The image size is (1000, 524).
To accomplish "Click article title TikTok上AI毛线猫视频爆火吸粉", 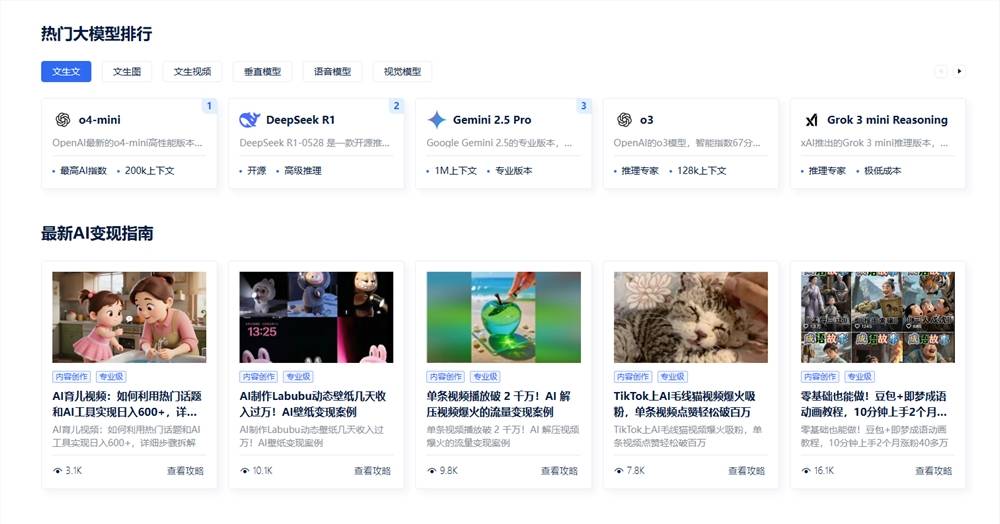I will tap(684, 404).
